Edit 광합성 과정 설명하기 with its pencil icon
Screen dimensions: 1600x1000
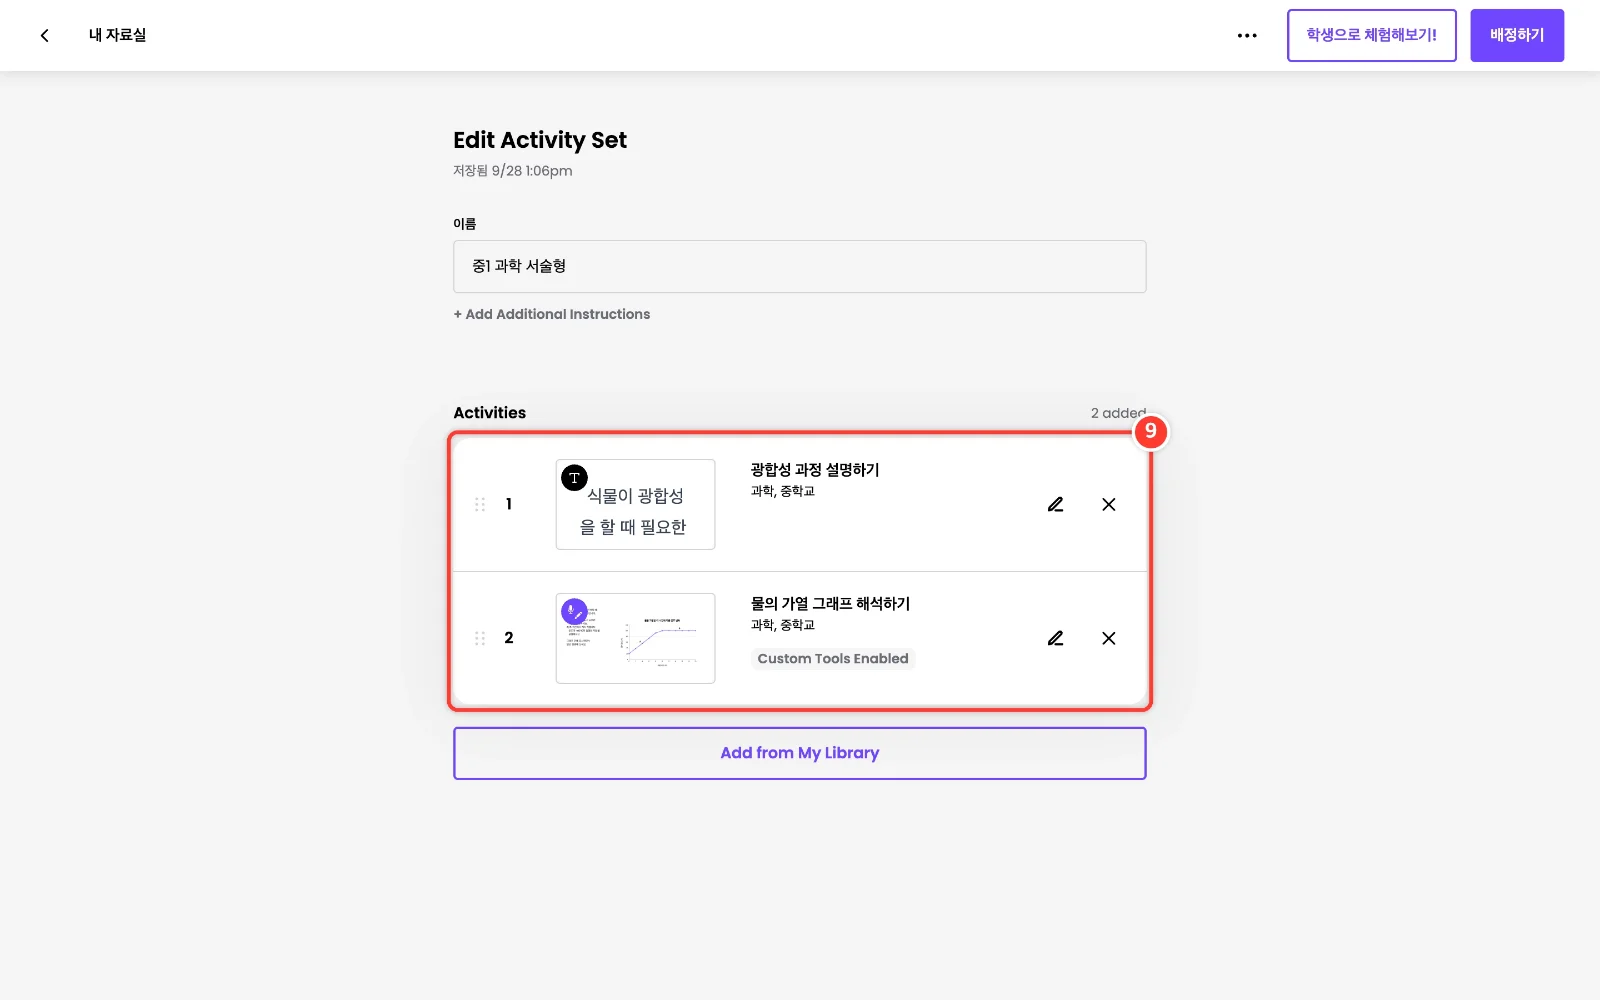tap(1055, 504)
